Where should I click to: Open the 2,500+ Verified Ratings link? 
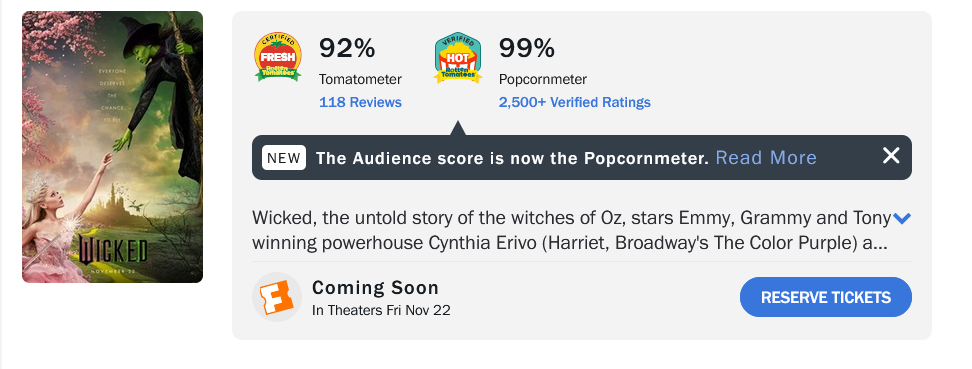click(x=575, y=102)
